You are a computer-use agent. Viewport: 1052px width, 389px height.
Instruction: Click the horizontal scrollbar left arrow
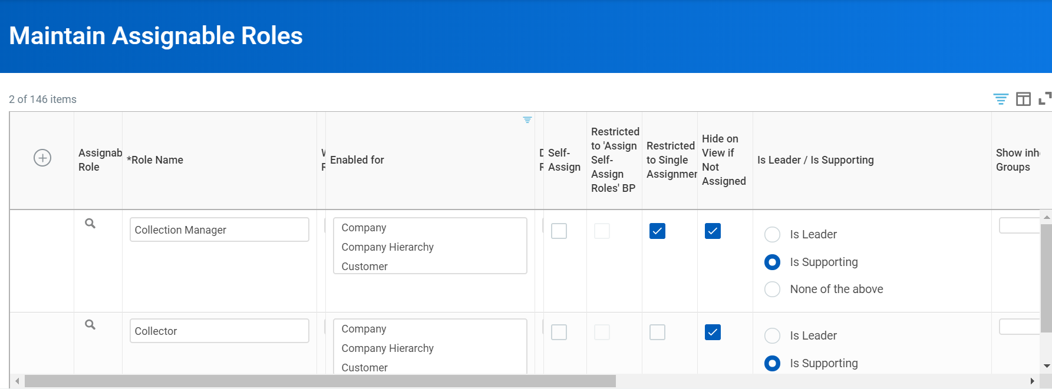[x=16, y=380]
